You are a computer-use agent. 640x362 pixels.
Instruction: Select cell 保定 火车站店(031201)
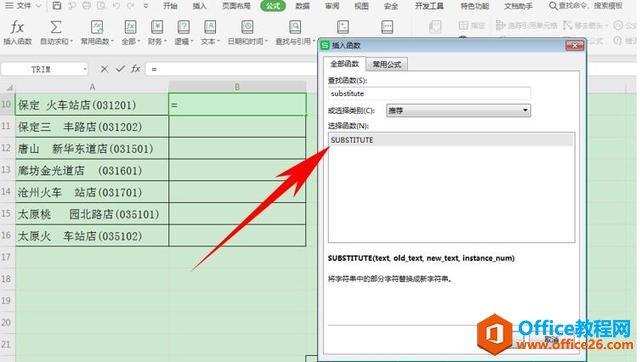point(92,105)
